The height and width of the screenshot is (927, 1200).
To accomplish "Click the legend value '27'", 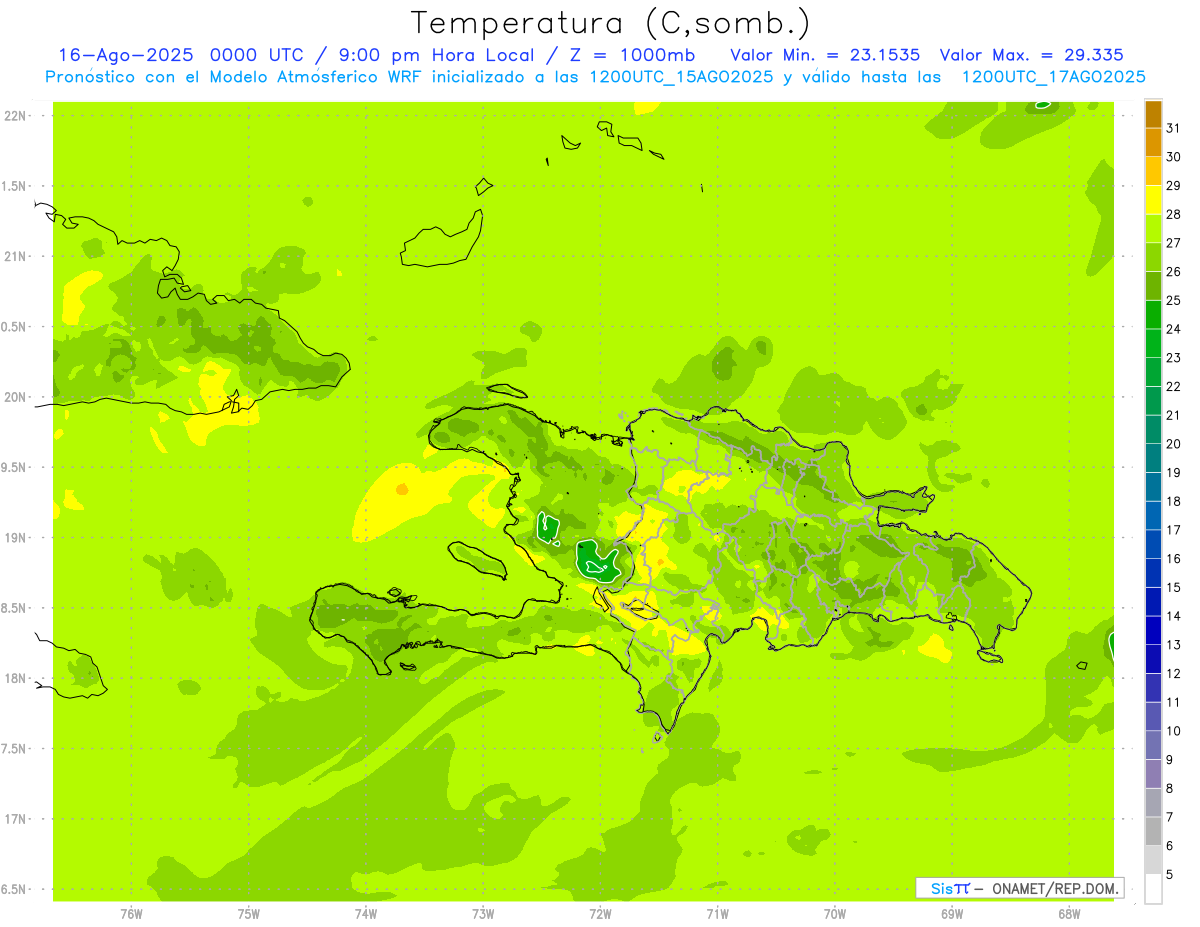I will pyautogui.click(x=1174, y=243).
